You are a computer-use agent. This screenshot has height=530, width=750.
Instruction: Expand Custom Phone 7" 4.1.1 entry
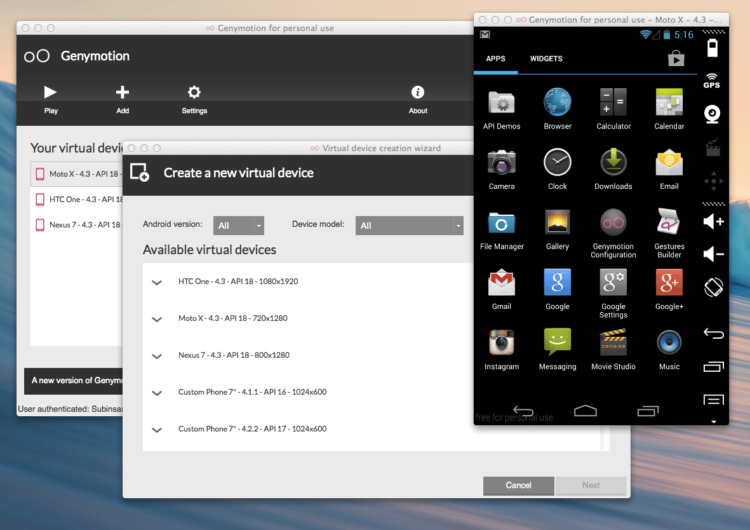156,393
